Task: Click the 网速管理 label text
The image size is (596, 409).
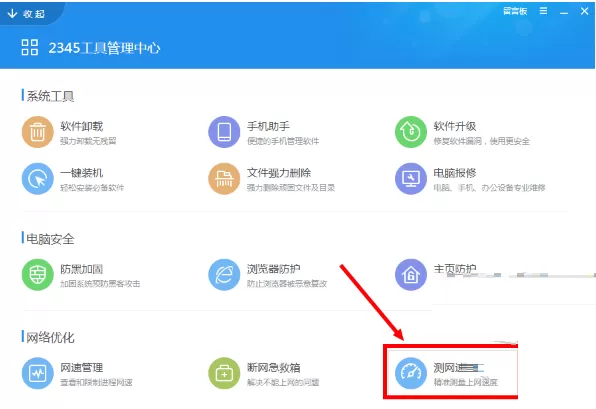Action: tap(82, 368)
